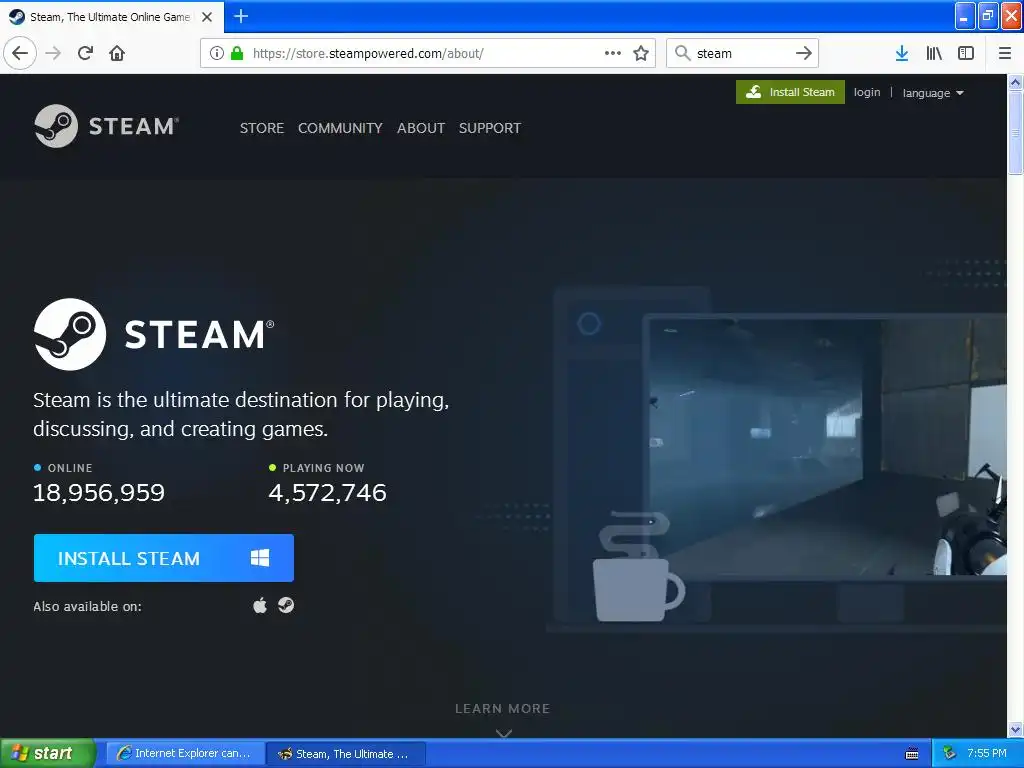Screen dimensions: 1024x768
Task: Click the learn more down chevron
Action: coord(504,733)
